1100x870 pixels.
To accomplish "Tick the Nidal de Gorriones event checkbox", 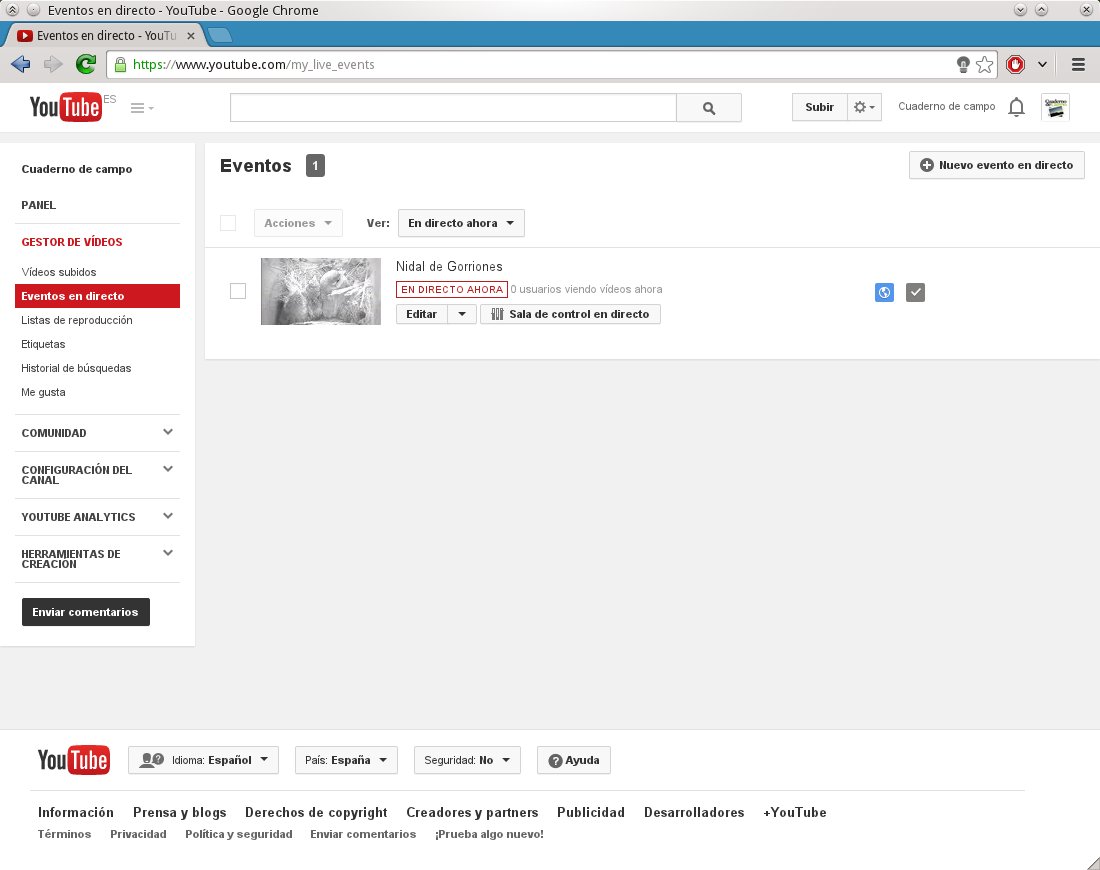I will pyautogui.click(x=238, y=291).
